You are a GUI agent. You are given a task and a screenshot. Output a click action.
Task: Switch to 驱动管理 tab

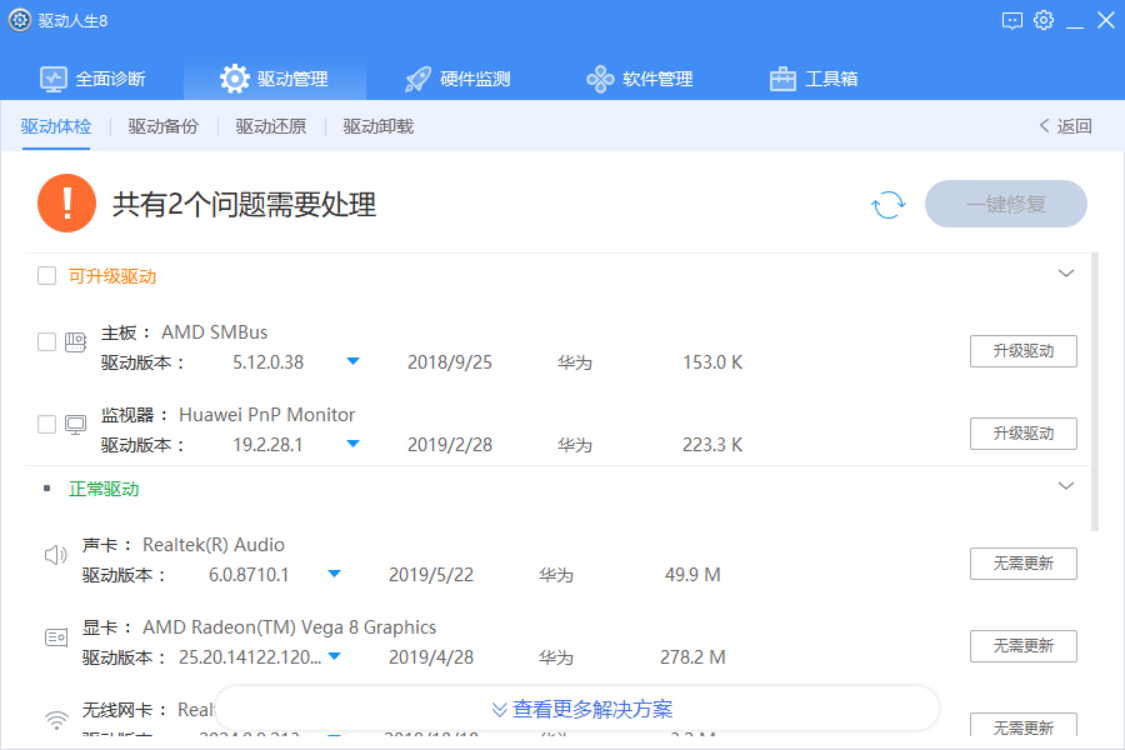(275, 78)
